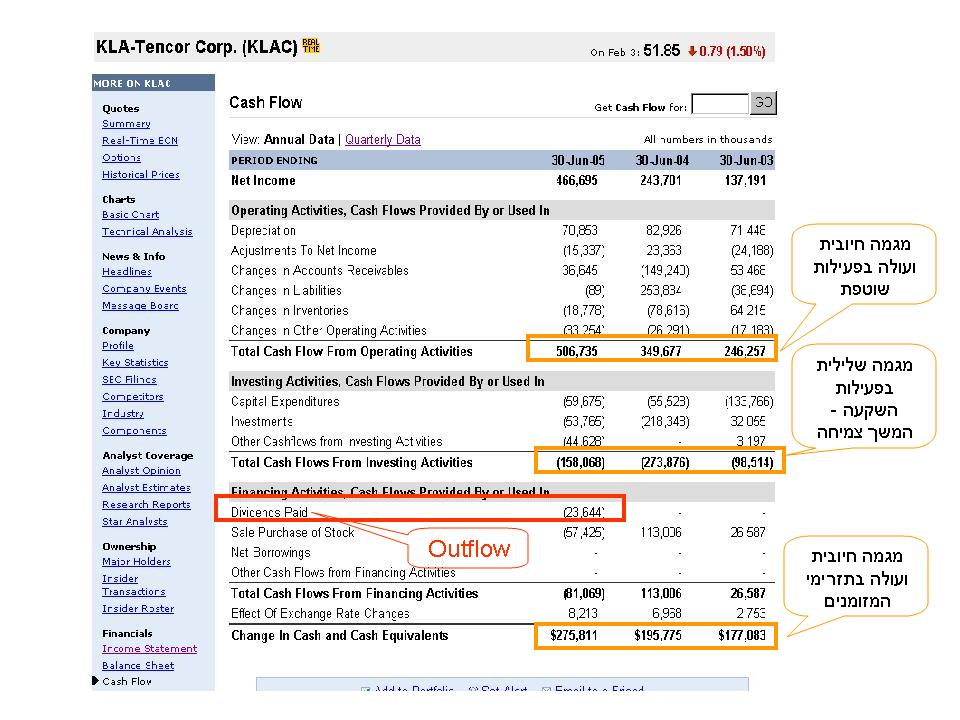The width and height of the screenshot is (960, 720).
Task: Select operating cash flow total 349,677
Action: click(661, 351)
